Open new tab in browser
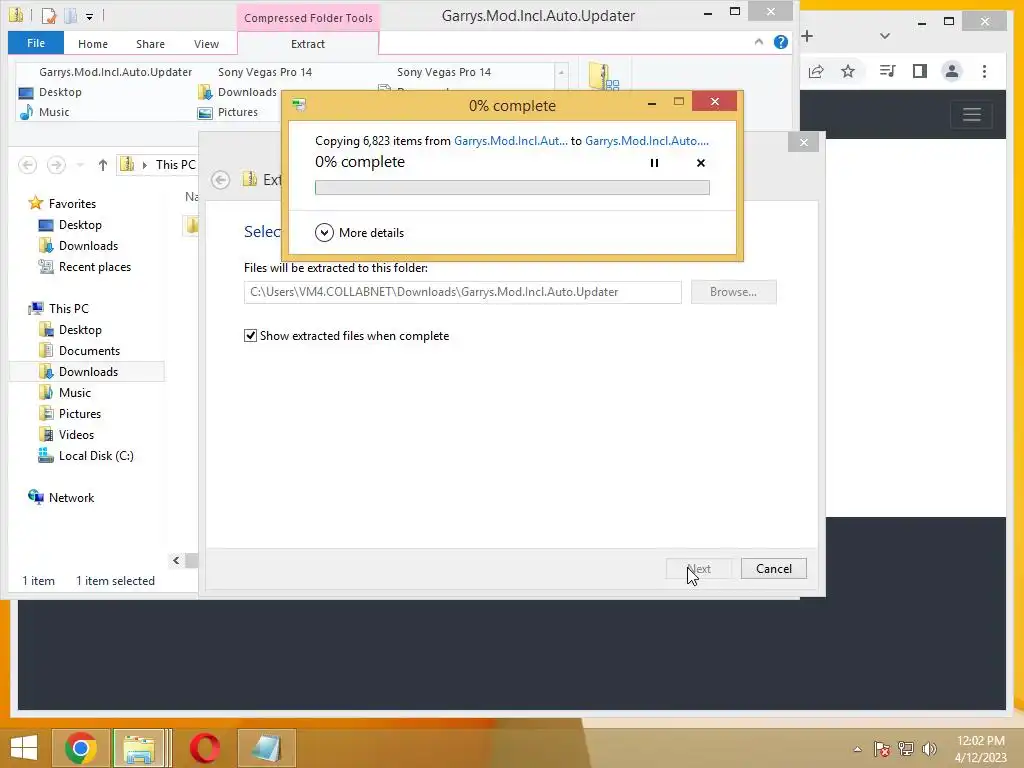1024x768 pixels. [807, 36]
